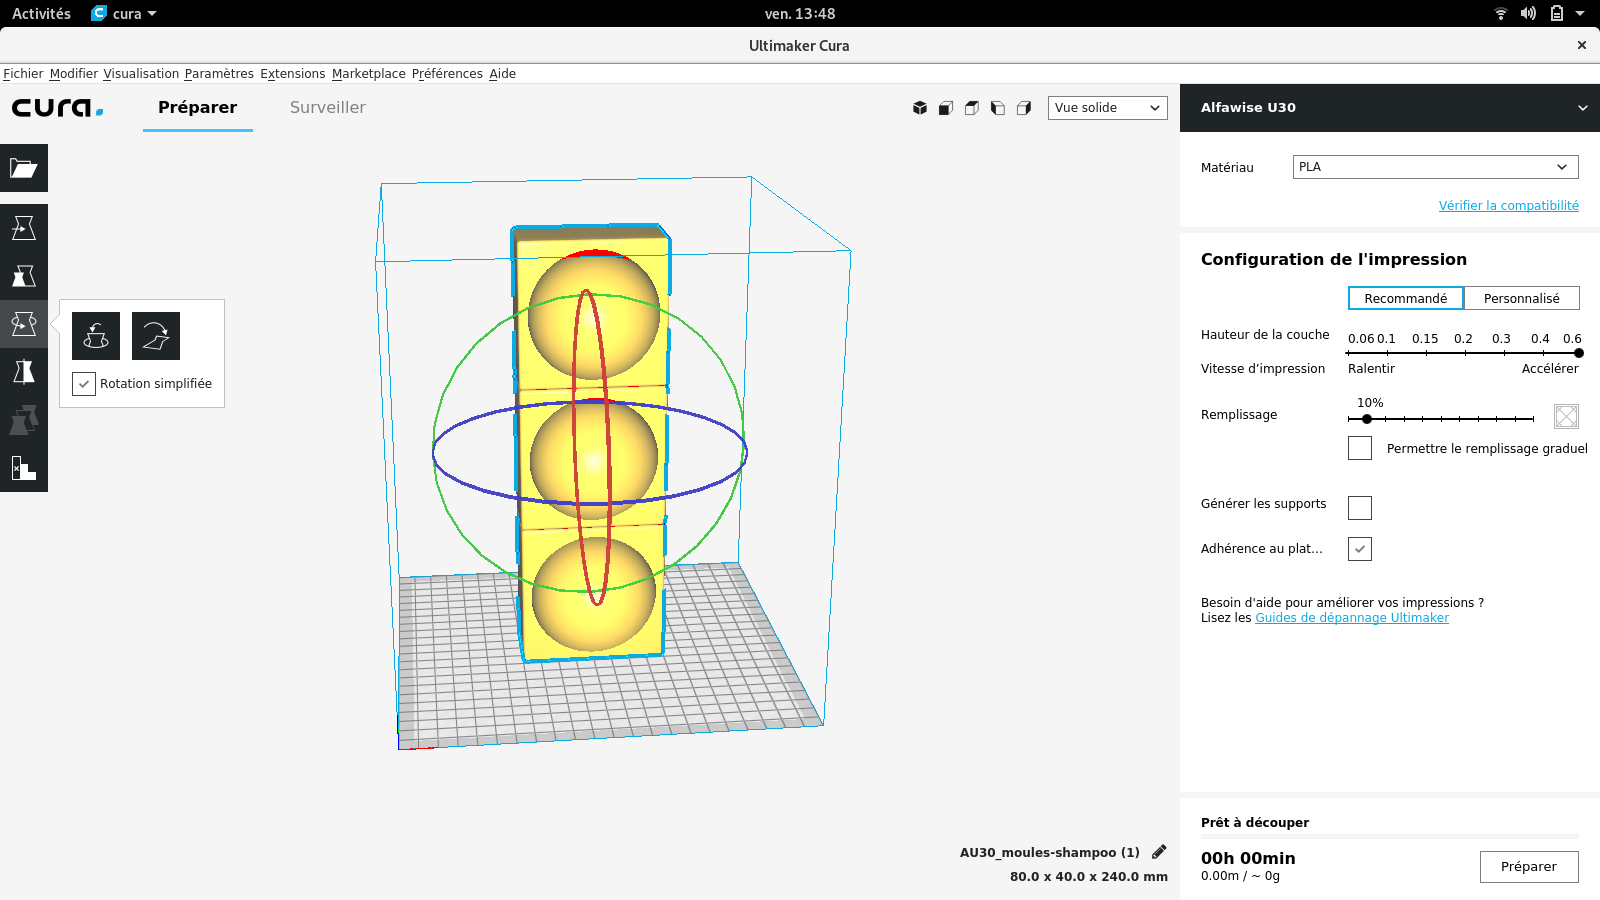Enable Générer les supports checkbox
Viewport: 1600px width, 900px height.
click(x=1360, y=508)
